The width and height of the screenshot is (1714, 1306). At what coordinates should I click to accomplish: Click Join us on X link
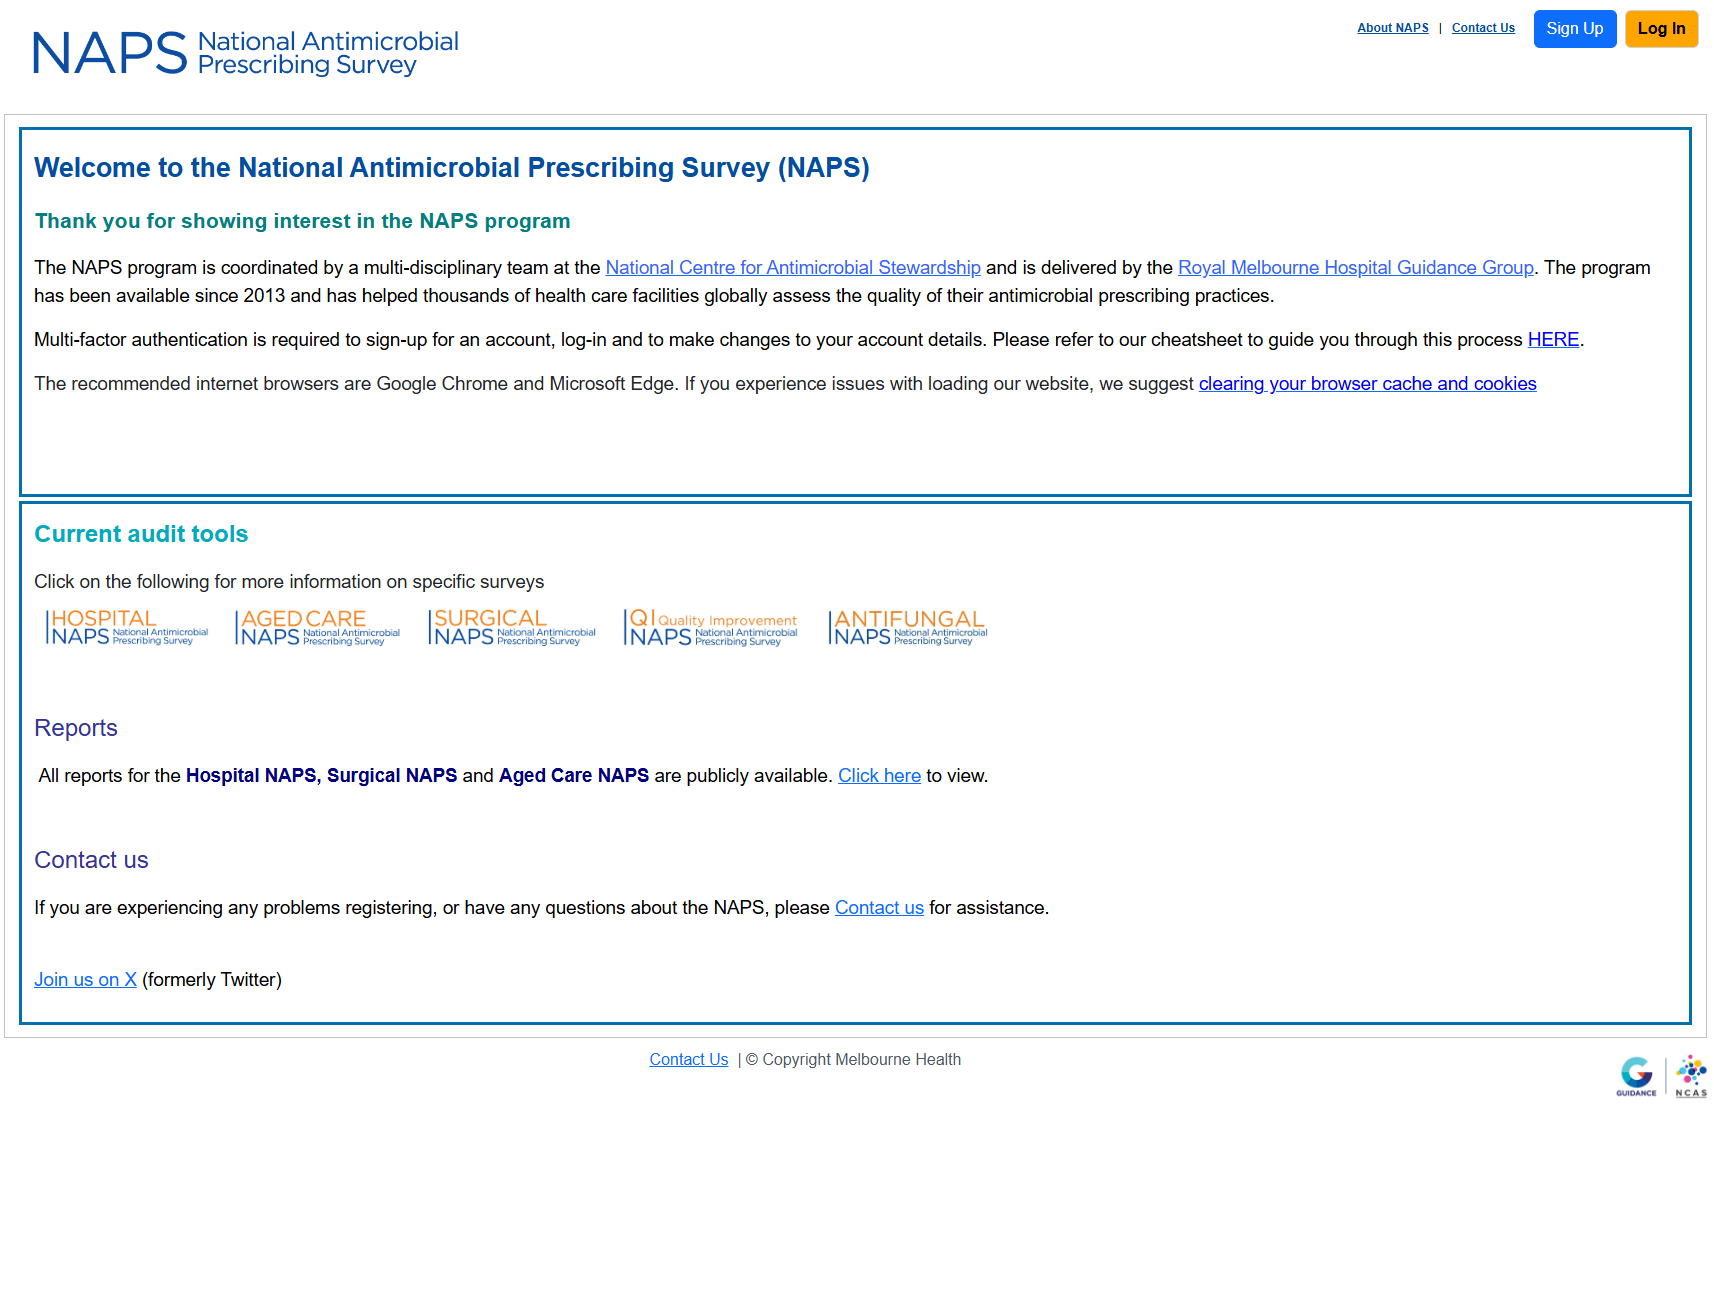click(85, 979)
